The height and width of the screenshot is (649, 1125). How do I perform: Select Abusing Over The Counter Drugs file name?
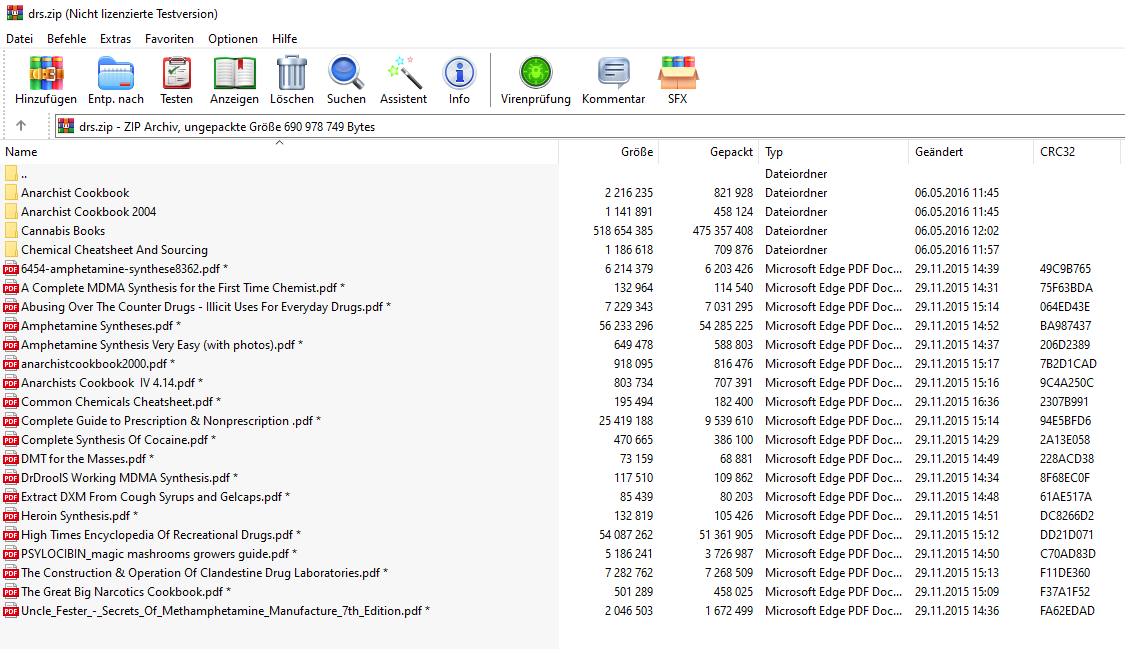(206, 307)
